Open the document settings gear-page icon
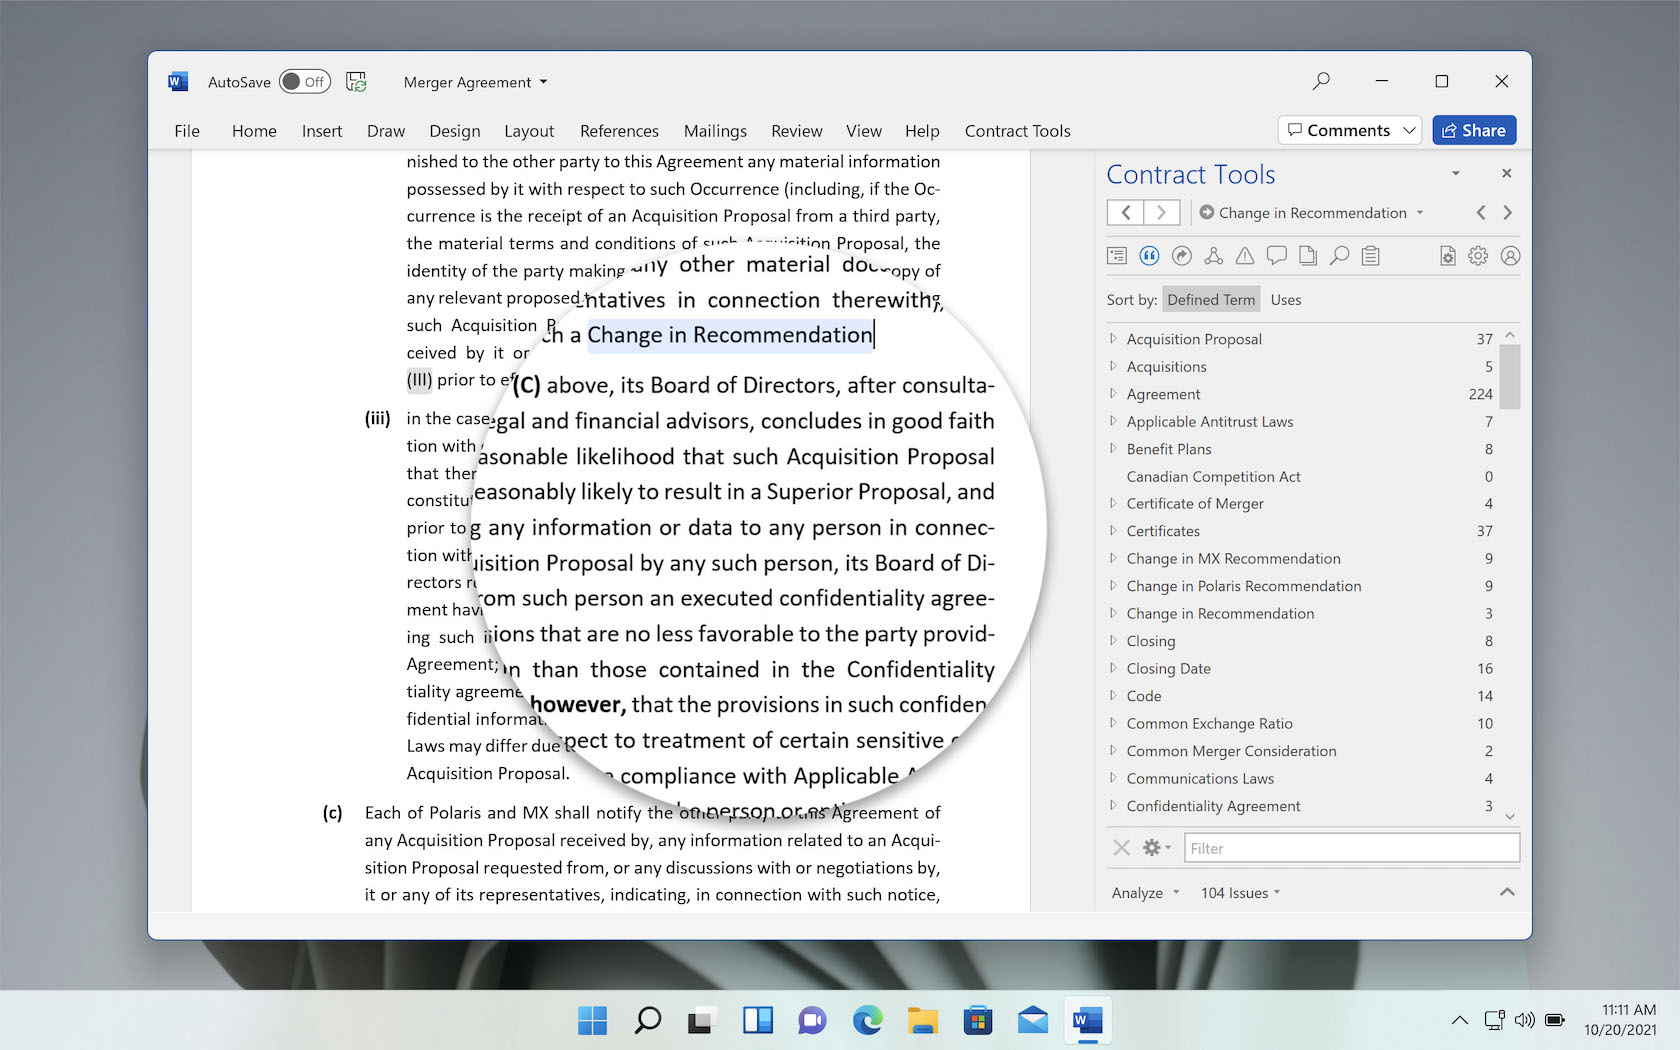Image resolution: width=1680 pixels, height=1050 pixels. tap(1447, 256)
